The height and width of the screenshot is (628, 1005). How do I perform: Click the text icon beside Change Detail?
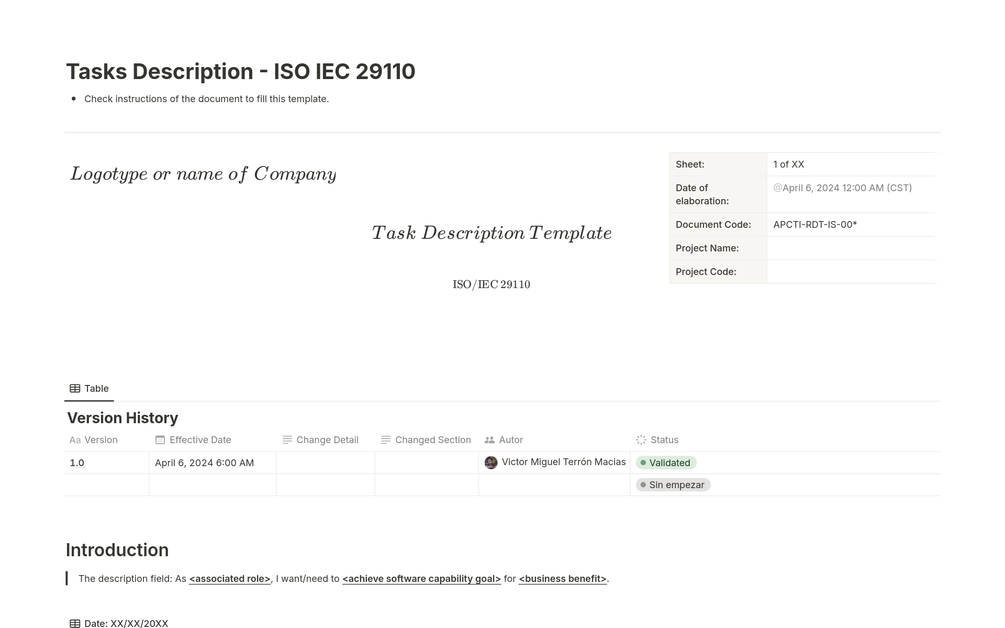click(x=287, y=440)
